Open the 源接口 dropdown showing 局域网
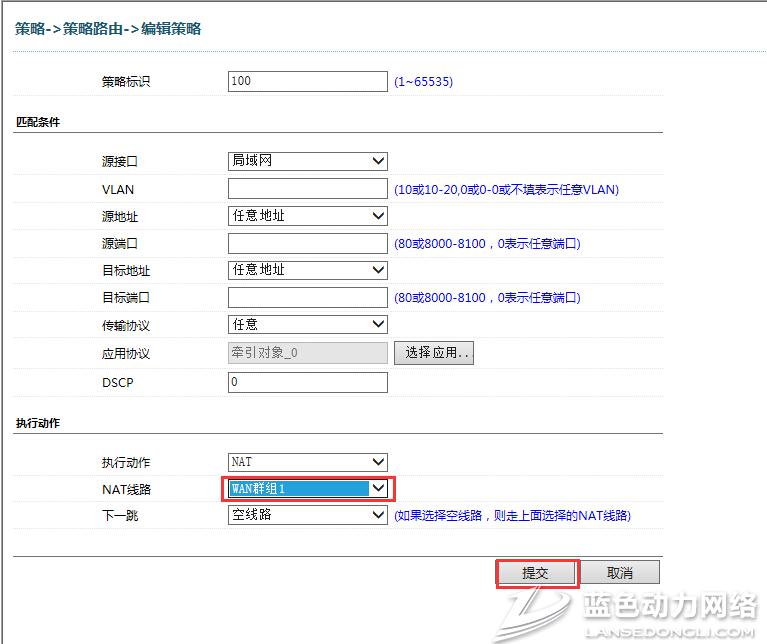 click(x=307, y=161)
